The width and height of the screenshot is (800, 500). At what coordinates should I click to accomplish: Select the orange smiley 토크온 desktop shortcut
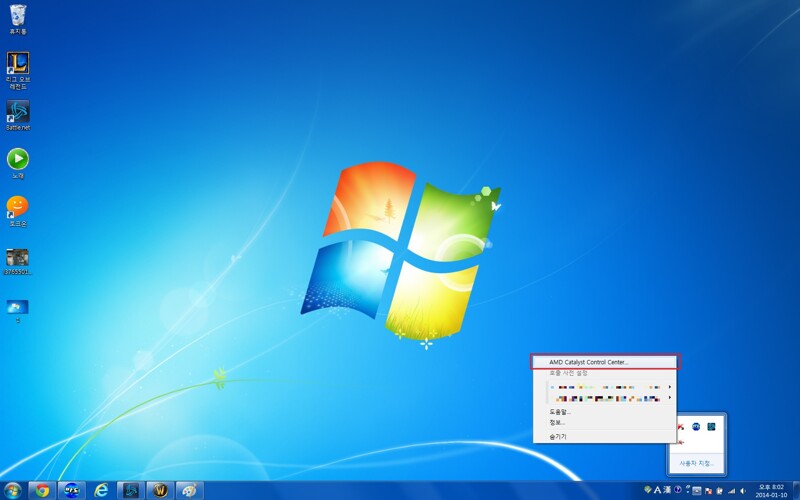[x=18, y=211]
